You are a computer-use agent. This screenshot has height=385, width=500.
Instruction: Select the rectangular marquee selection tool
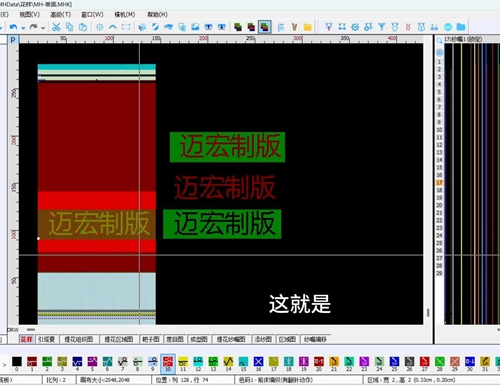pyautogui.click(x=126, y=27)
